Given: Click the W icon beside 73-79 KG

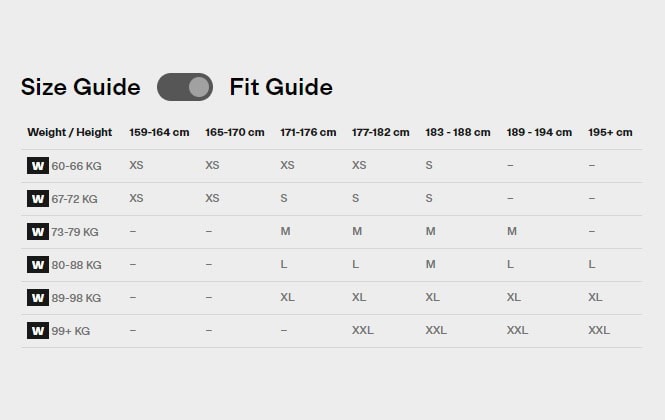Looking at the screenshot, I should click(38, 232).
